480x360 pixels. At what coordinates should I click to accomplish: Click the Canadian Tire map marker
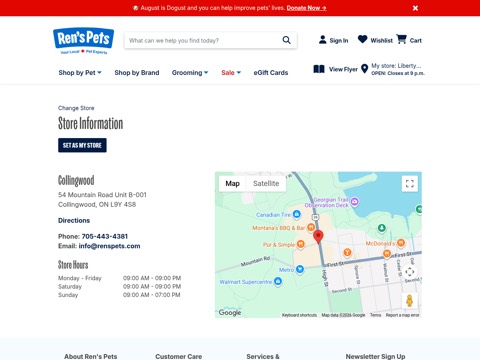[296, 214]
